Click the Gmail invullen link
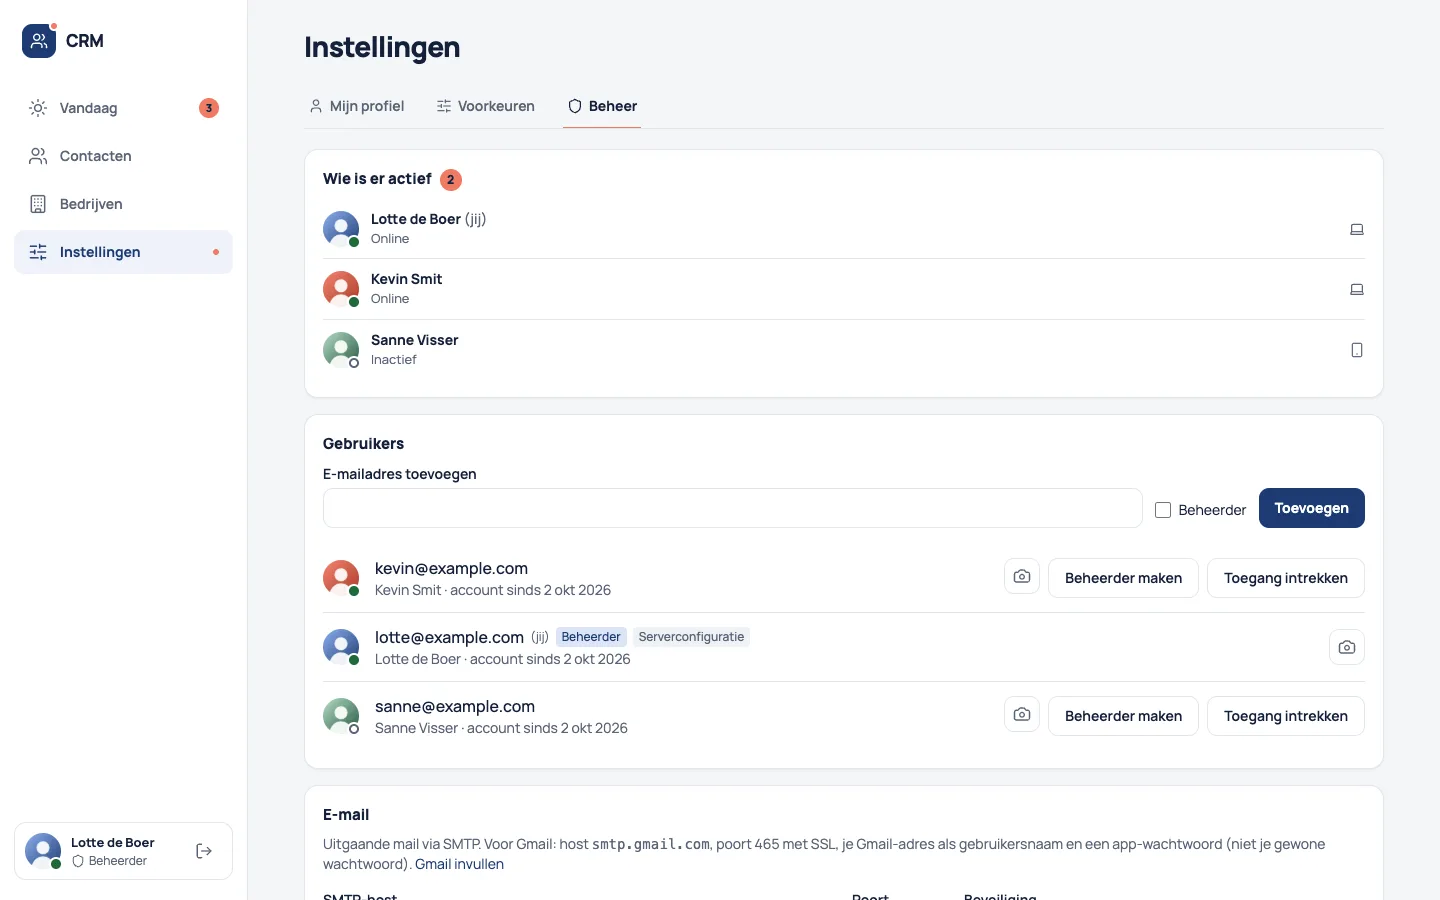This screenshot has height=900, width=1440. pos(459,864)
